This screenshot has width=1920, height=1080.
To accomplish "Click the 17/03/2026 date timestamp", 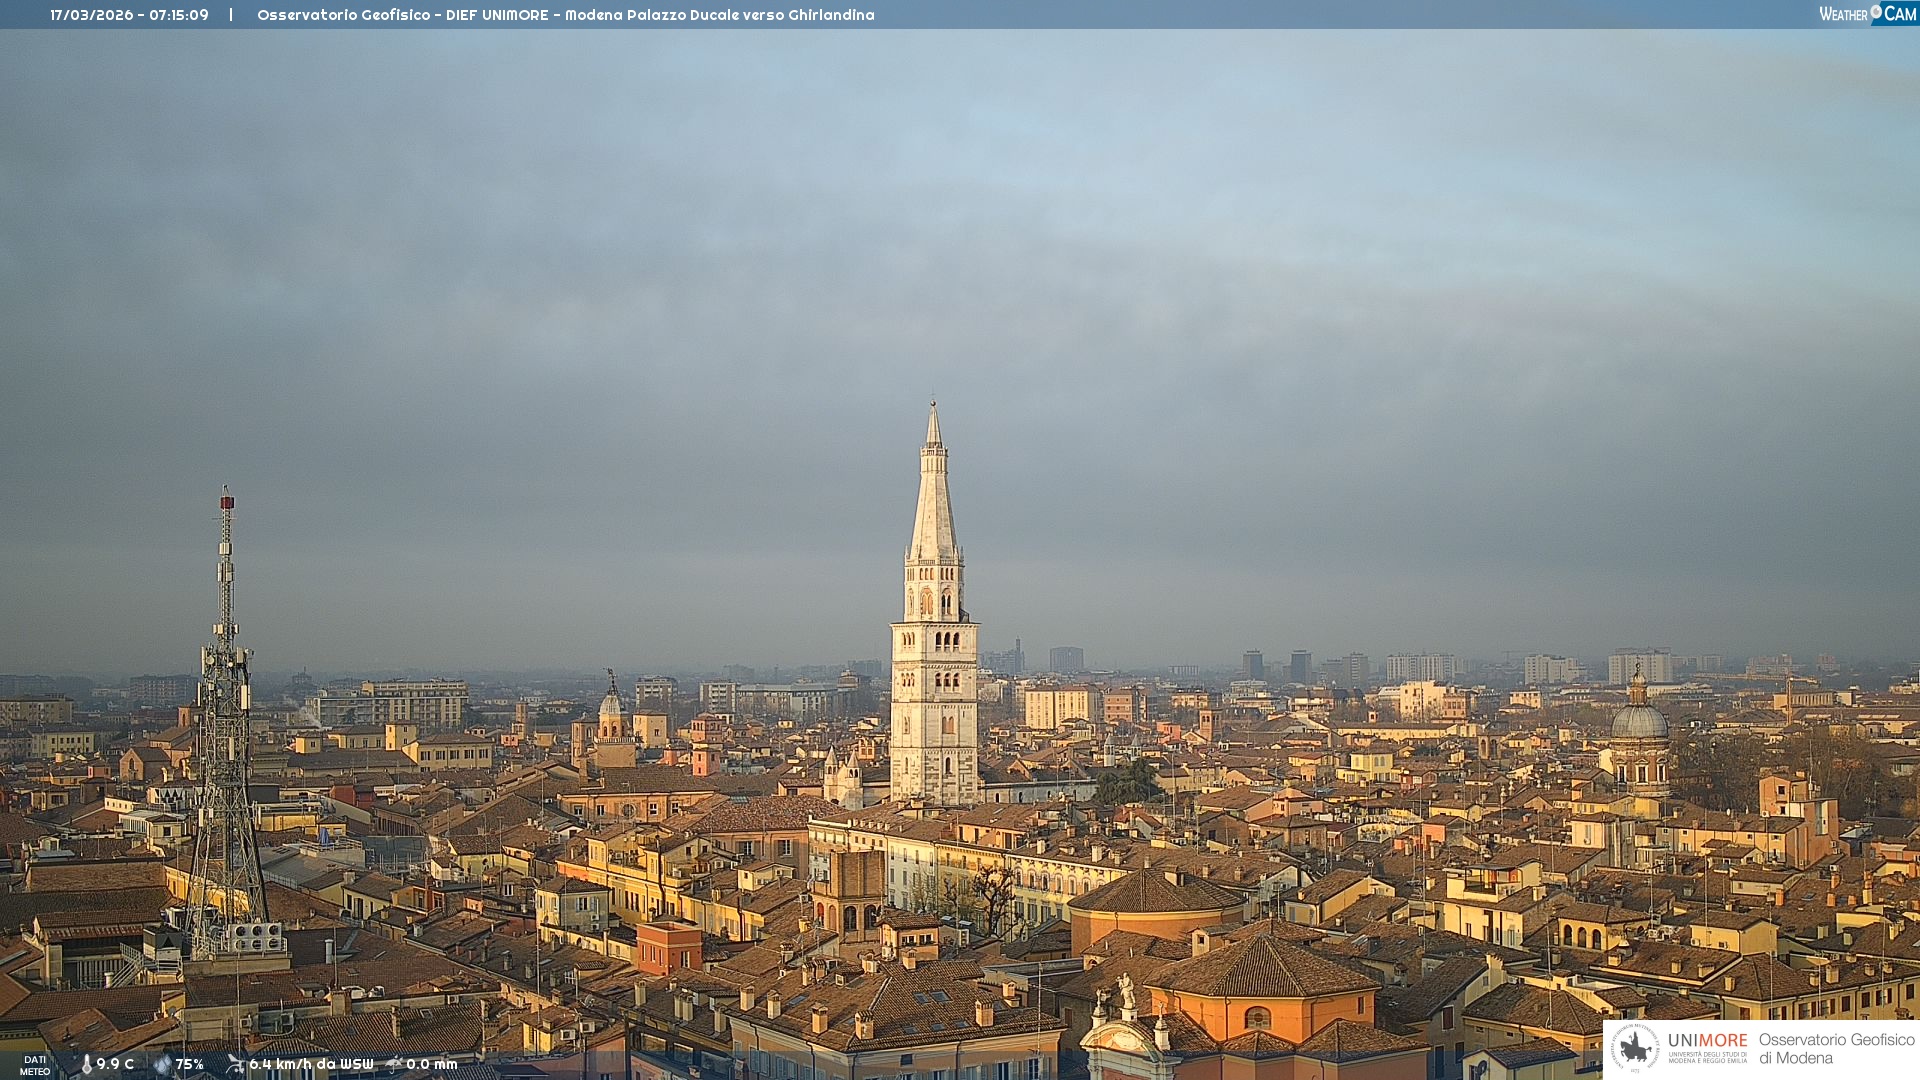I will point(91,15).
